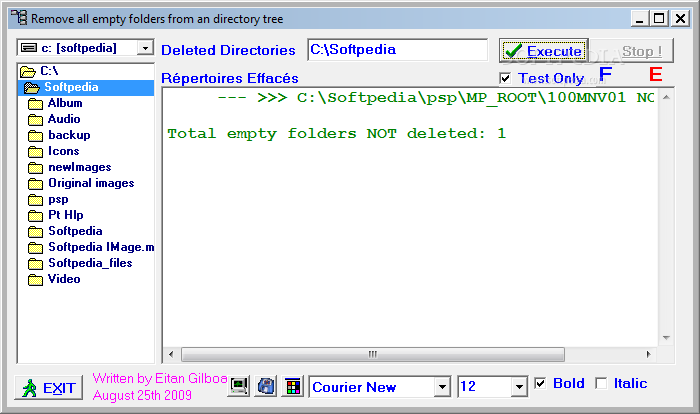Minimize the window
Image resolution: width=700 pixels, height=414 pixels.
pos(640,19)
